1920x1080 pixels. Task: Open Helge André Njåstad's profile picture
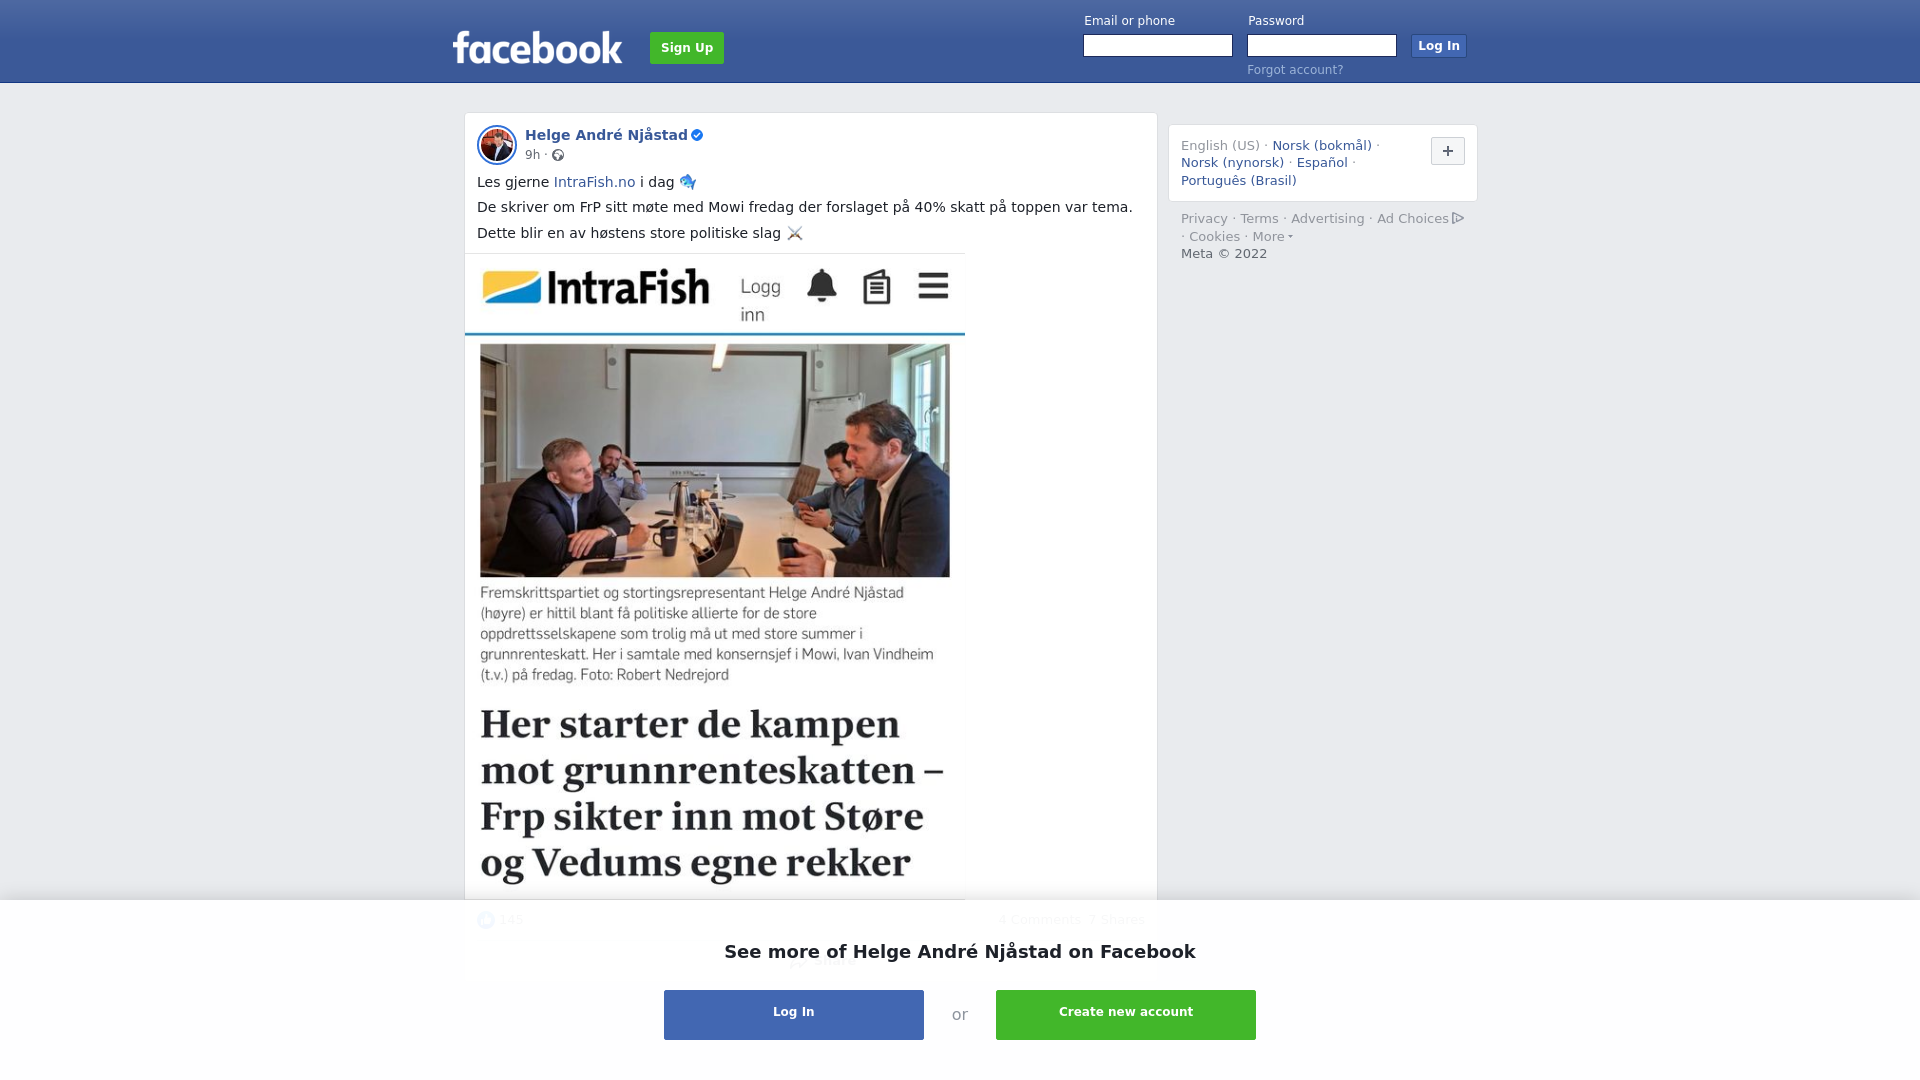click(x=497, y=145)
